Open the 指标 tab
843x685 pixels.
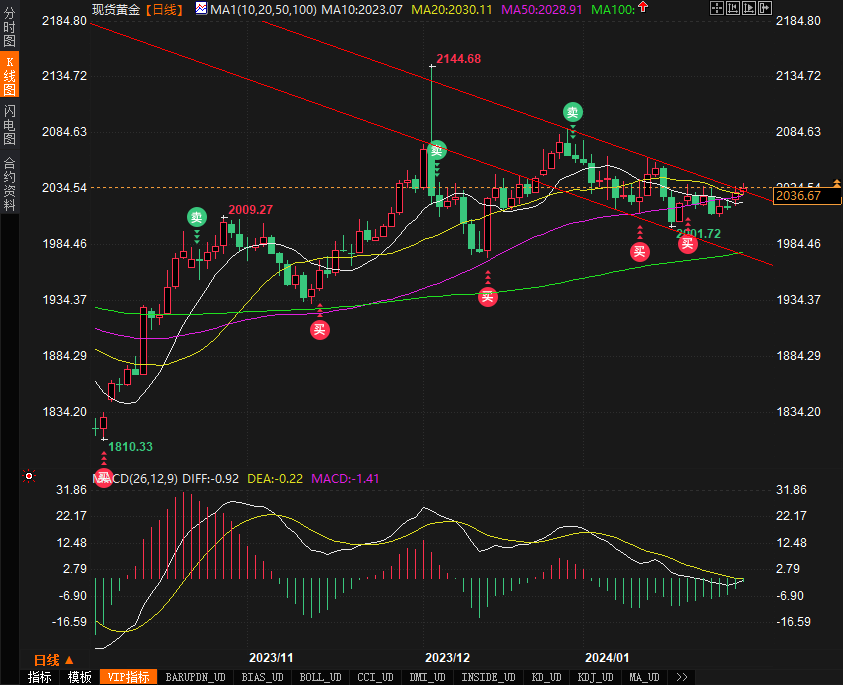coord(40,677)
